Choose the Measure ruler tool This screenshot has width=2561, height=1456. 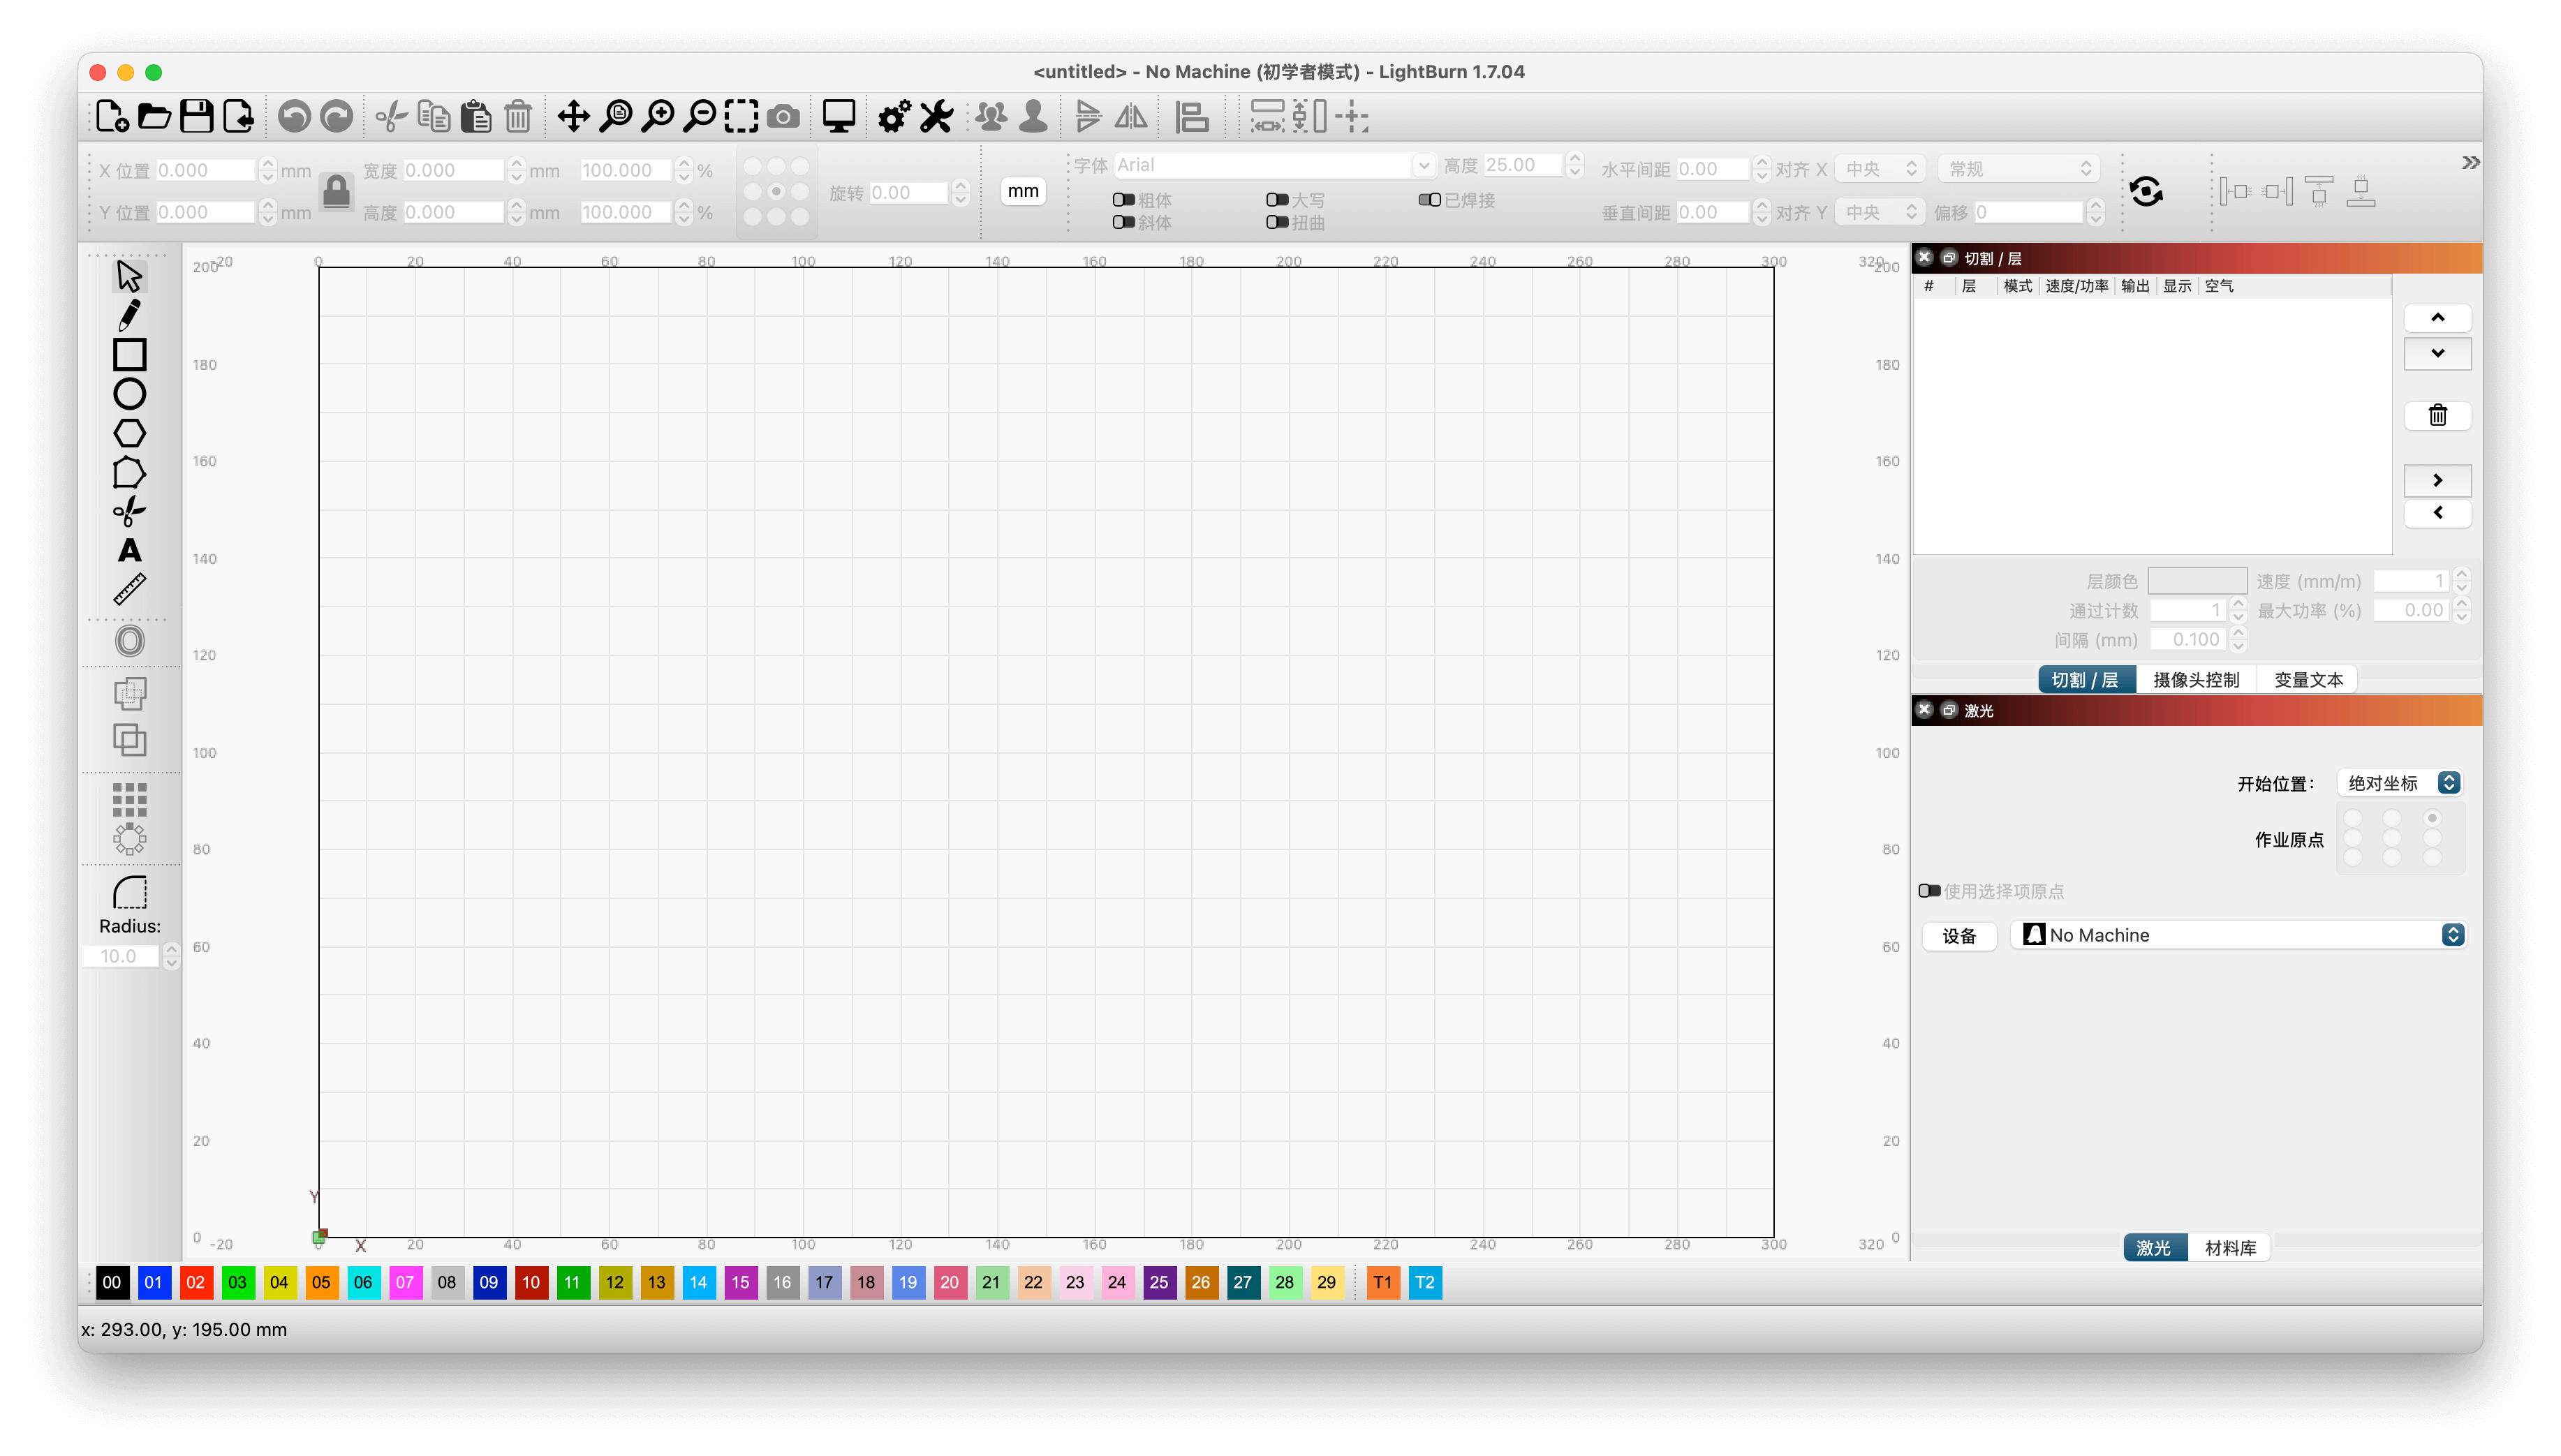[x=129, y=590]
